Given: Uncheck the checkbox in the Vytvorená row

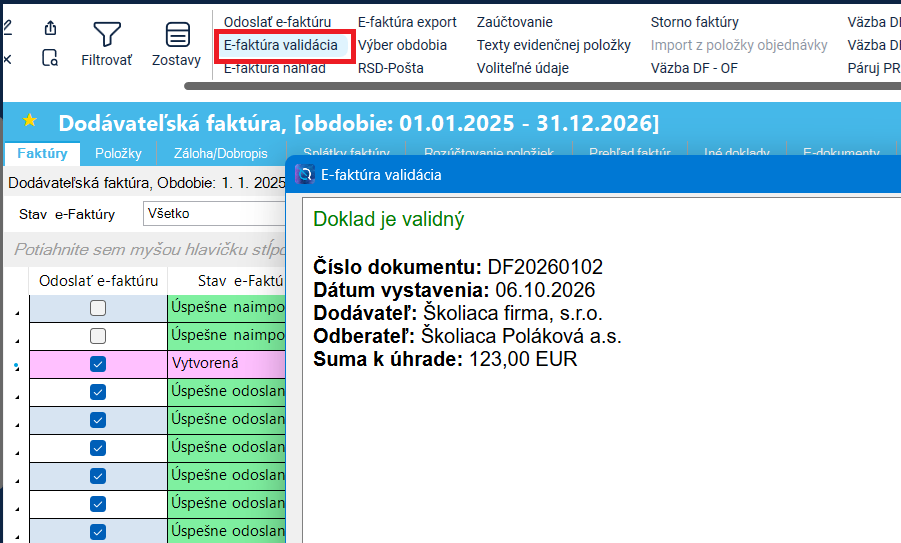Looking at the screenshot, I should click(98, 364).
